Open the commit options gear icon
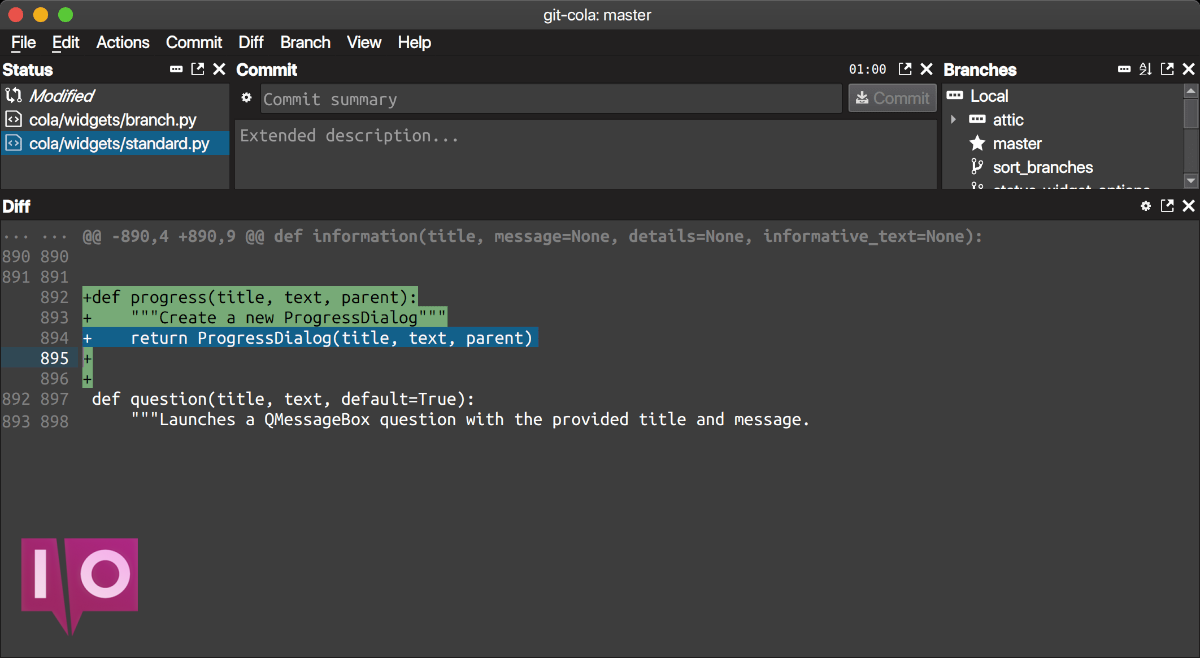Viewport: 1200px width, 658px height. click(x=247, y=98)
